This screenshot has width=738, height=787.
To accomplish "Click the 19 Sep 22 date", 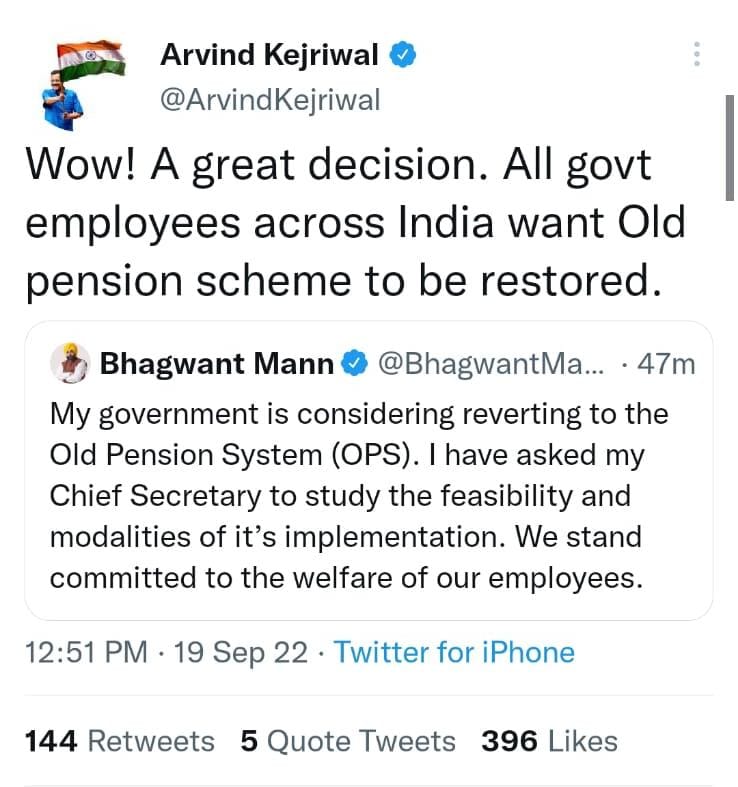I will click(x=240, y=652).
